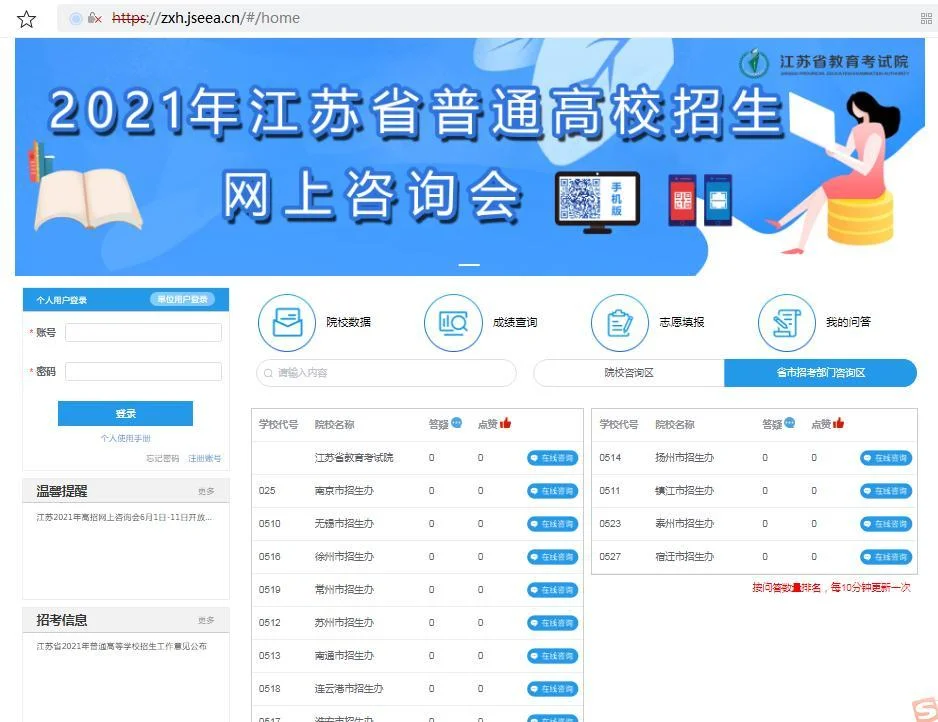Click 忘记密码 link
The width and height of the screenshot is (938, 722).
(163, 458)
